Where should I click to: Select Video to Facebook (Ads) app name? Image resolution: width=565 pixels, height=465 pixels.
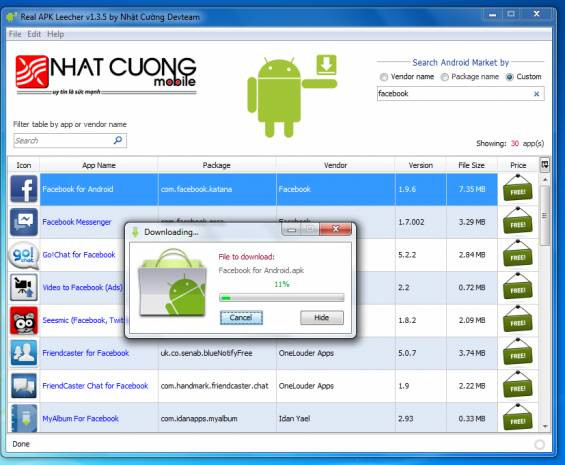point(83,287)
